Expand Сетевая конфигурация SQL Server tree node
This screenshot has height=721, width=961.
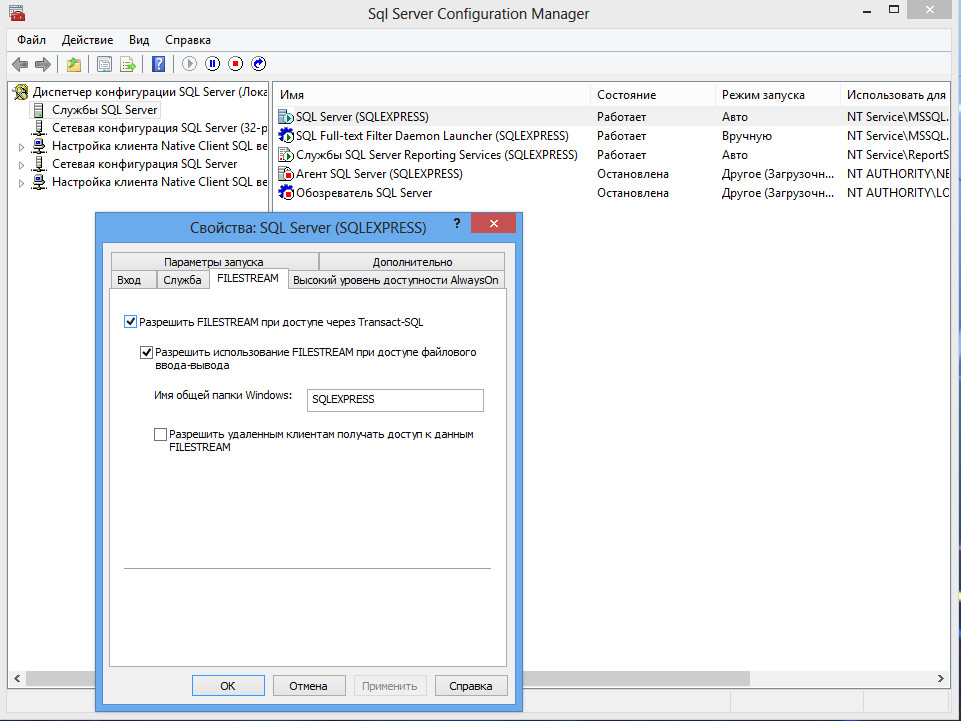23,164
